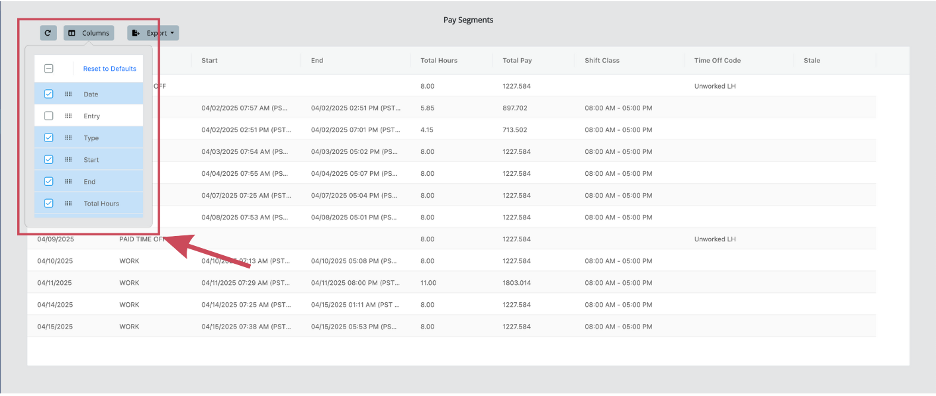The height and width of the screenshot is (396, 936).
Task: Toggle the select-all columns checkbox
Action: tap(49, 69)
